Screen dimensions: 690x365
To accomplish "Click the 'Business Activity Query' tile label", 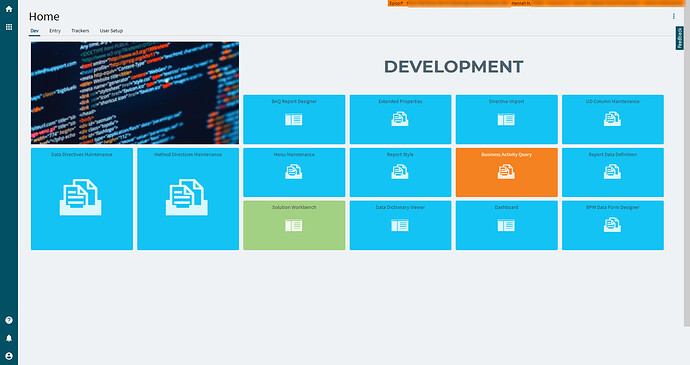I will coord(506,155).
